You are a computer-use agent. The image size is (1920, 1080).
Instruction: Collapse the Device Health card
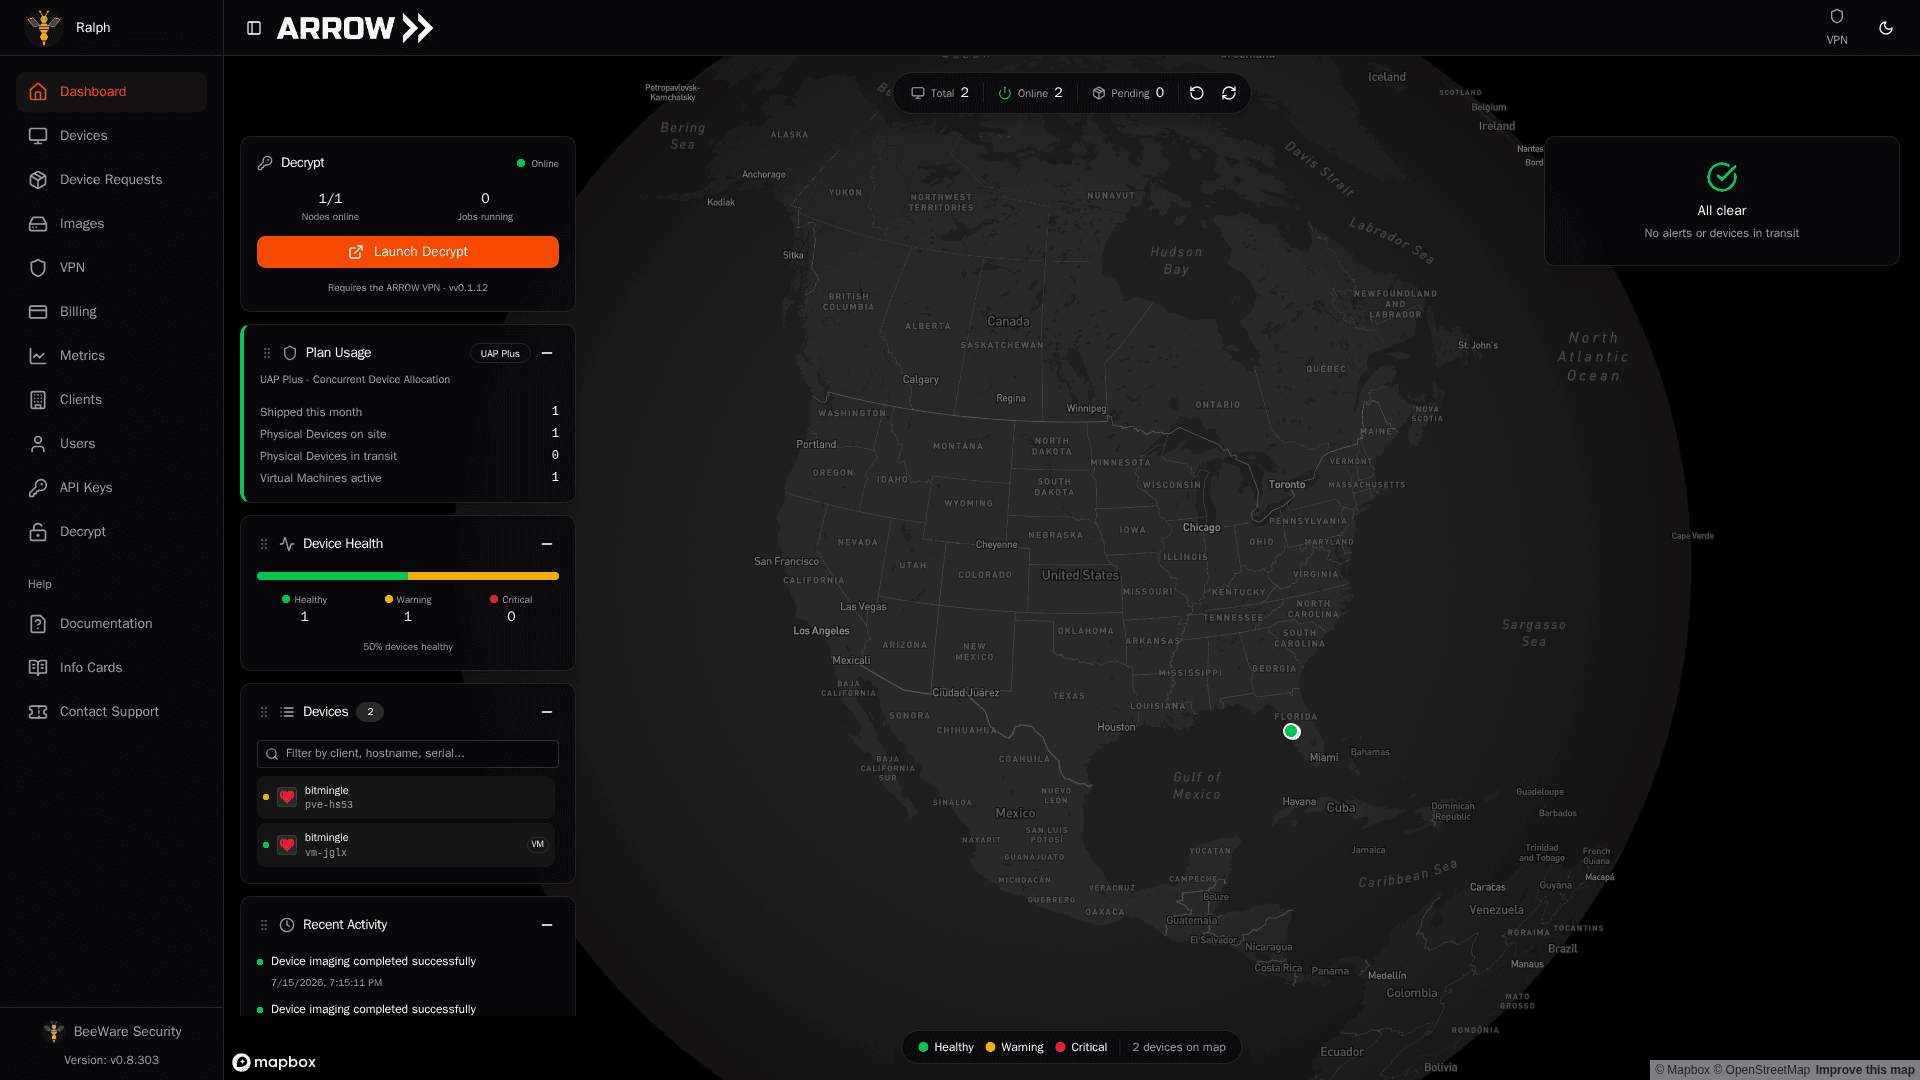tap(547, 544)
